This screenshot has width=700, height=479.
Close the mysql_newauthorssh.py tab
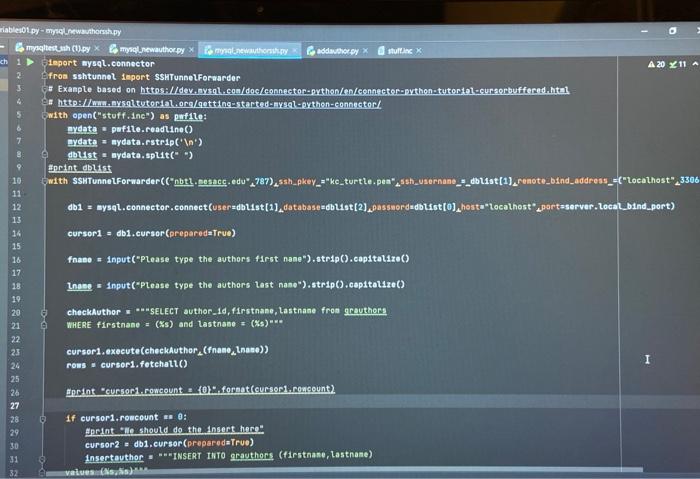295,50
